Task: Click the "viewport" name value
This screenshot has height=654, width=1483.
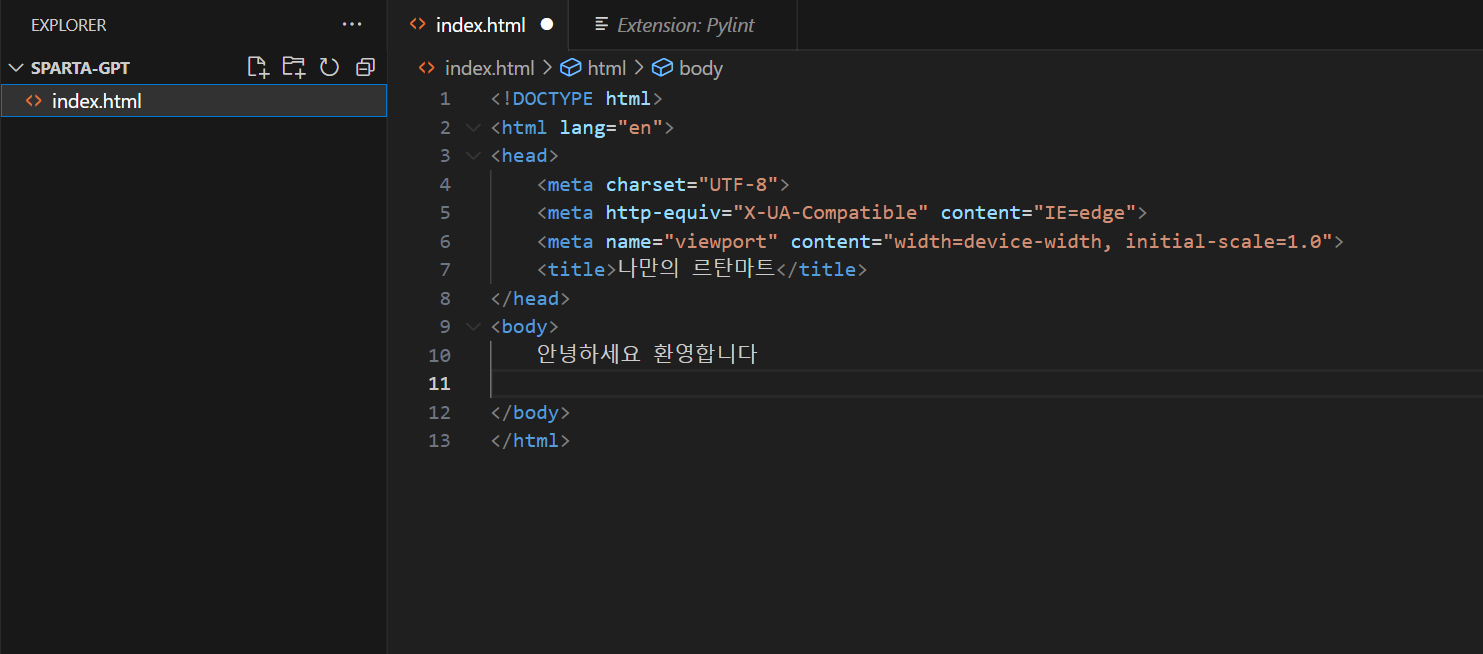Action: click(721, 242)
